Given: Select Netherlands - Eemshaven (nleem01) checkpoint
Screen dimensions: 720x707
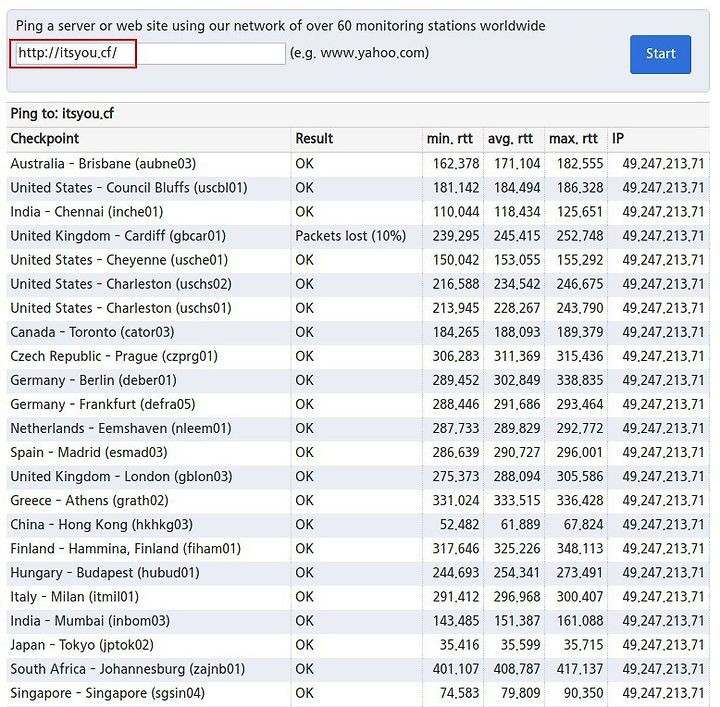Looking at the screenshot, I should (121, 428).
